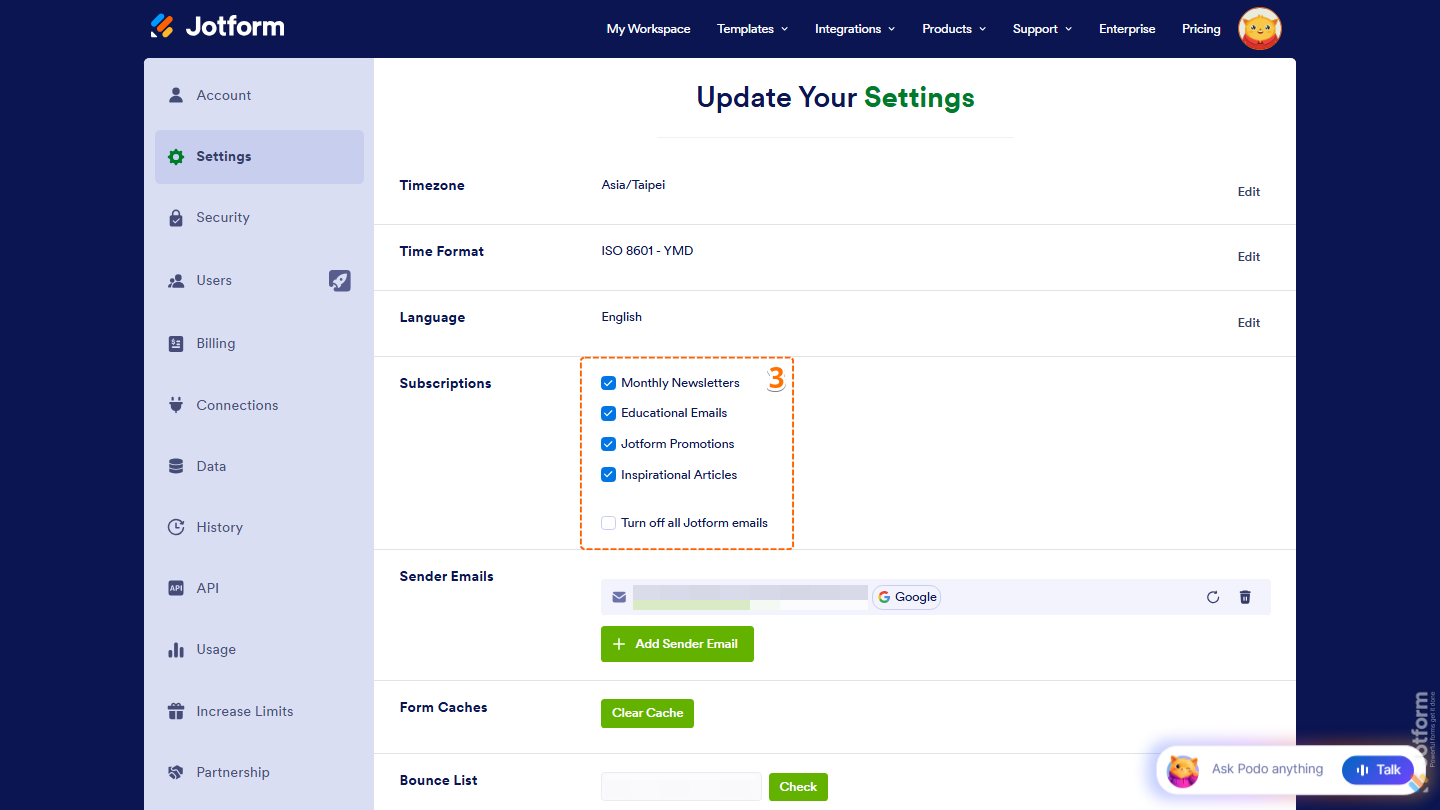Click the Talk button in Podo chat
The image size is (1440, 810).
1378,770
